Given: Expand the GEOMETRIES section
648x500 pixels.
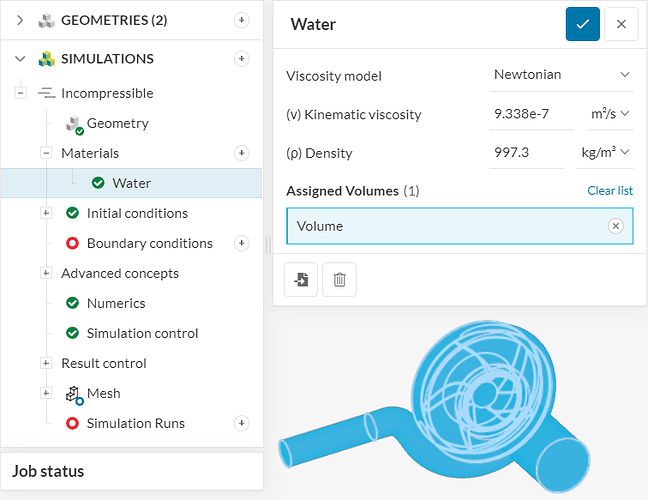Looking at the screenshot, I should click(19, 20).
